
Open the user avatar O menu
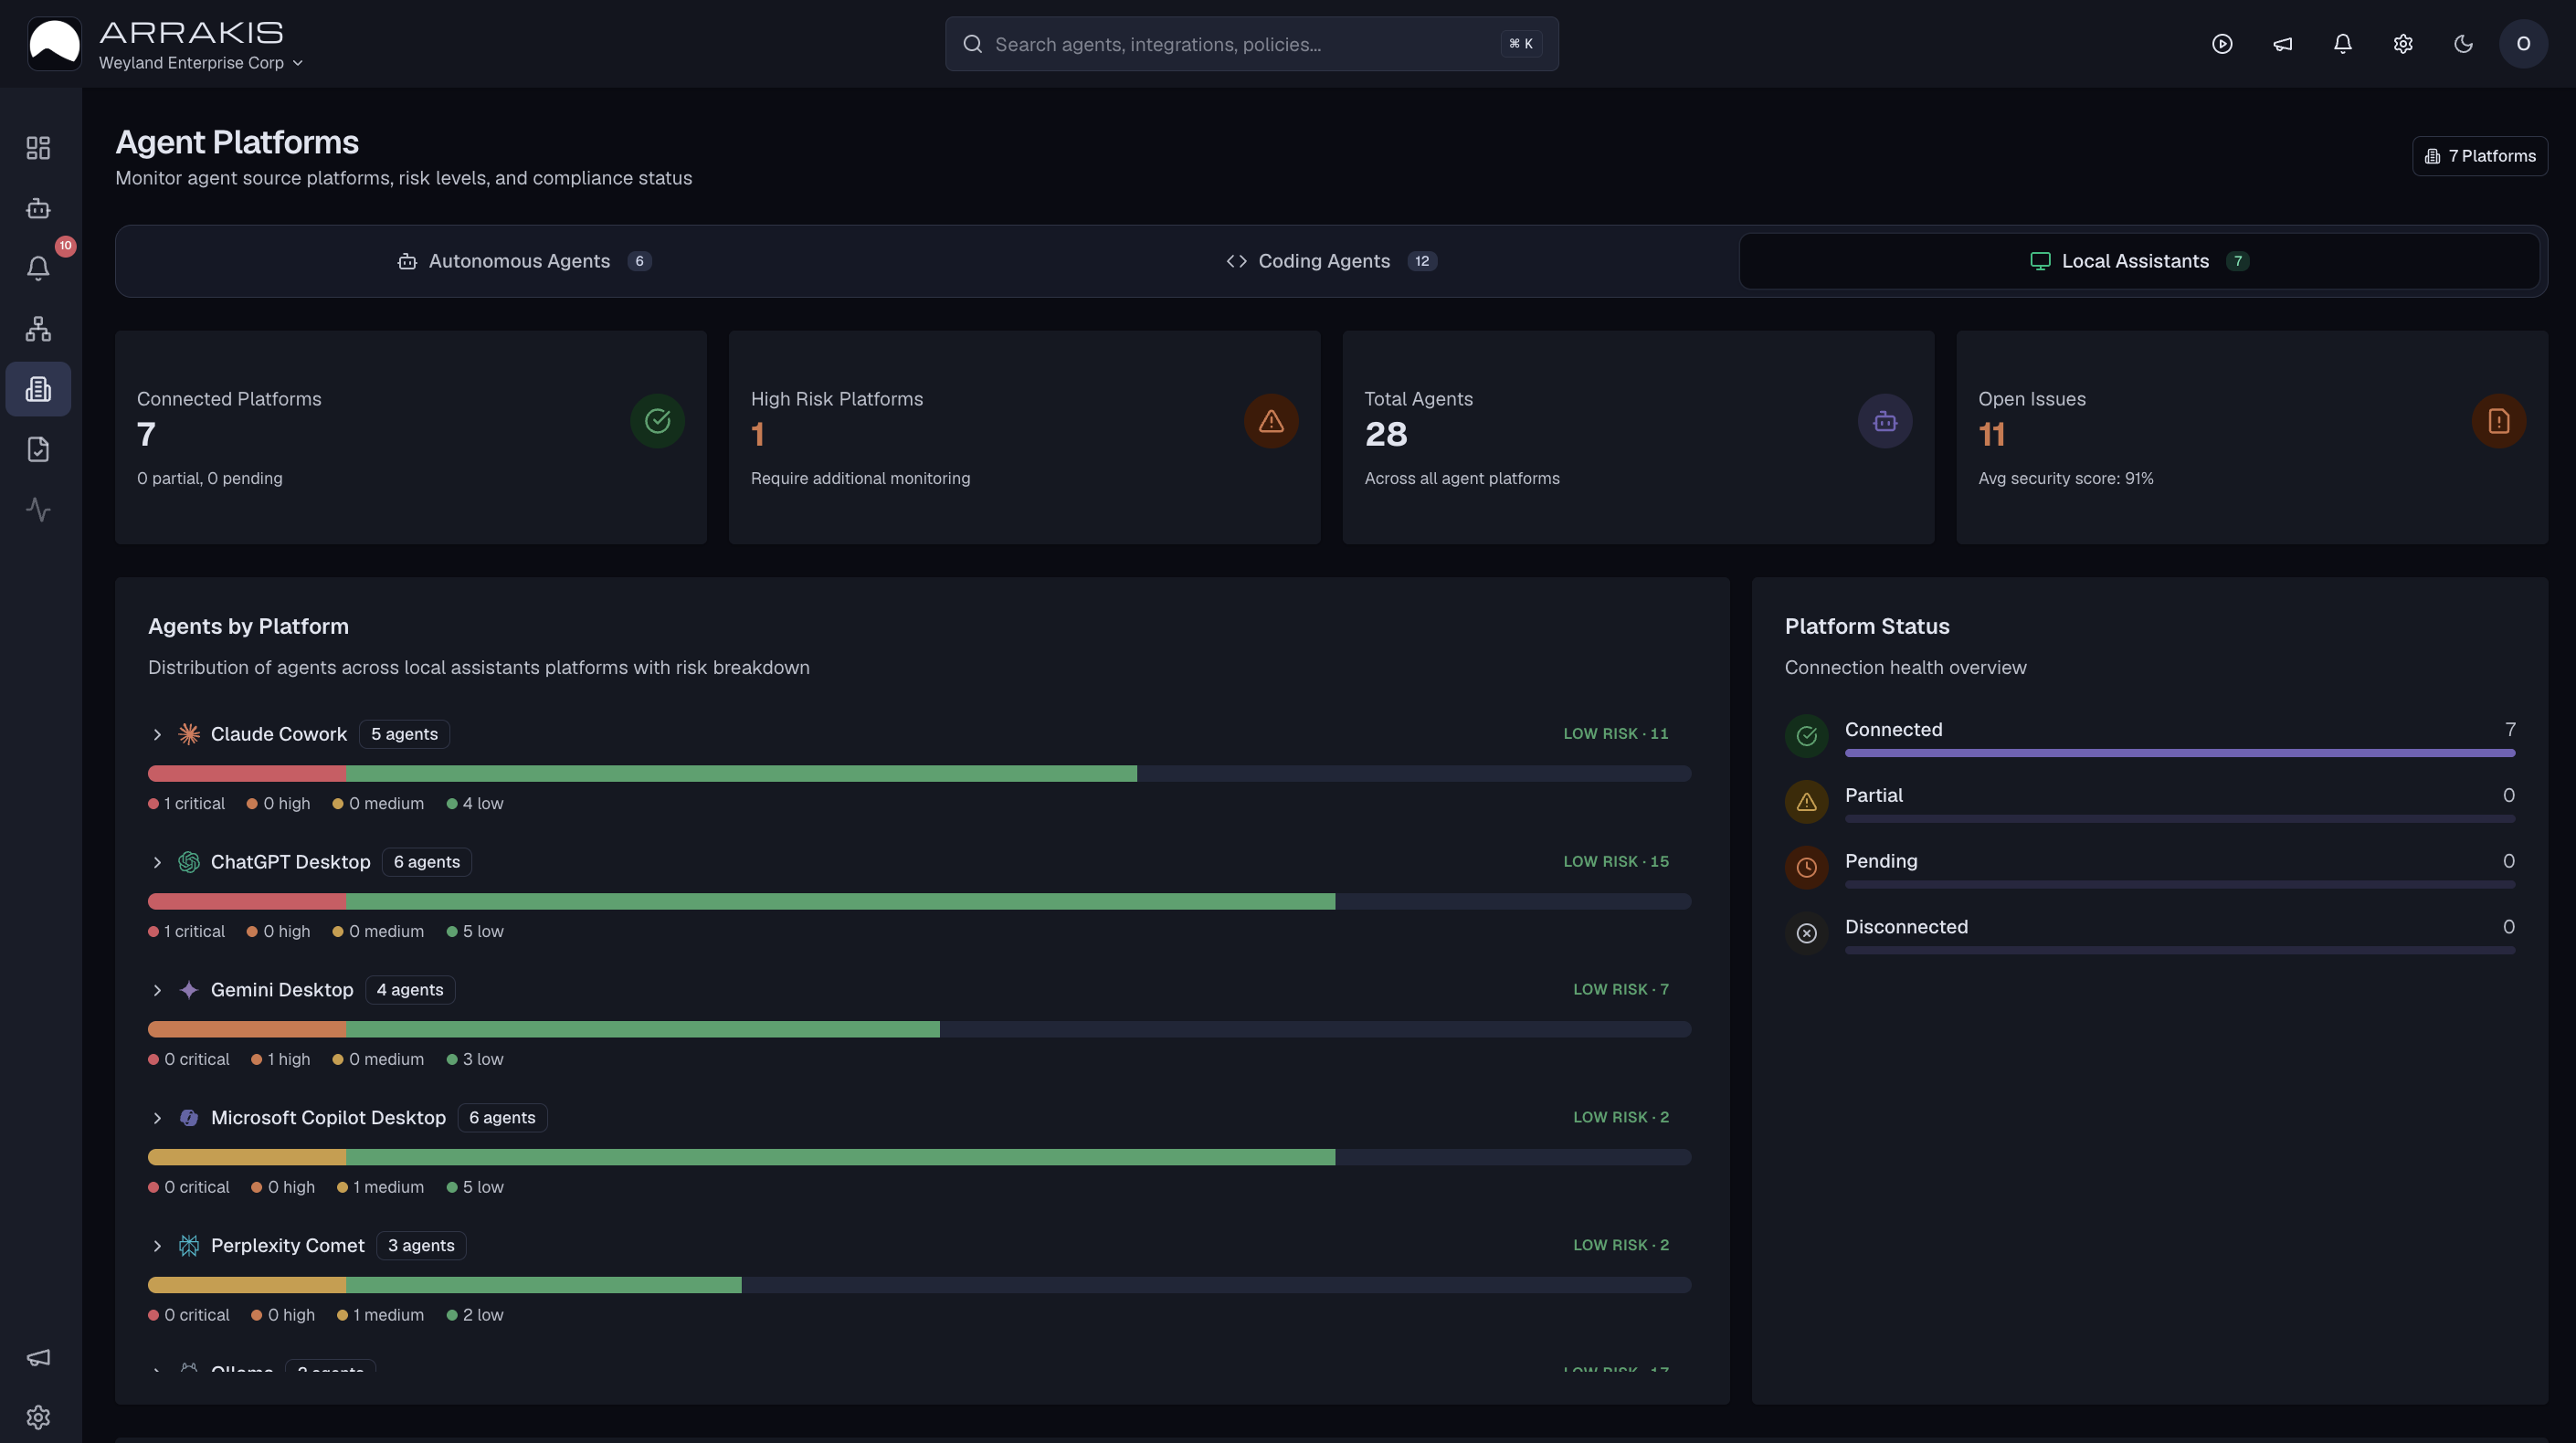(2523, 44)
